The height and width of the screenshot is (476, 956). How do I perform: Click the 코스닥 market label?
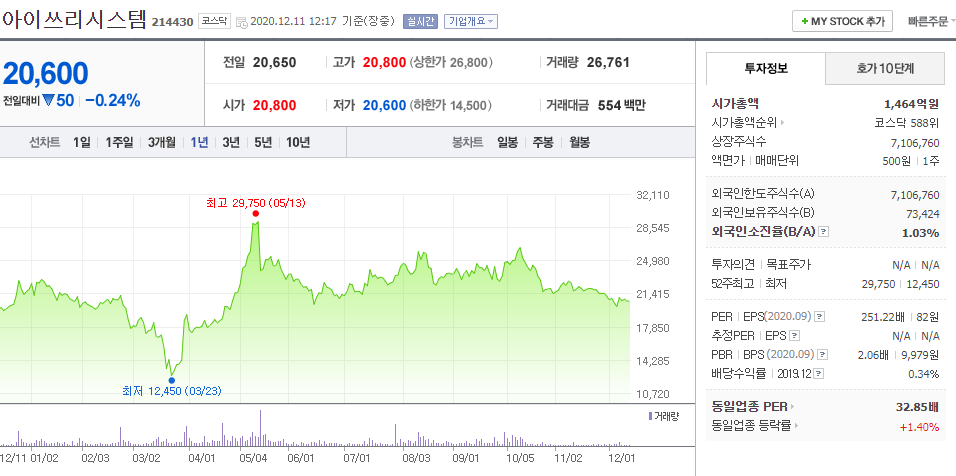point(215,21)
